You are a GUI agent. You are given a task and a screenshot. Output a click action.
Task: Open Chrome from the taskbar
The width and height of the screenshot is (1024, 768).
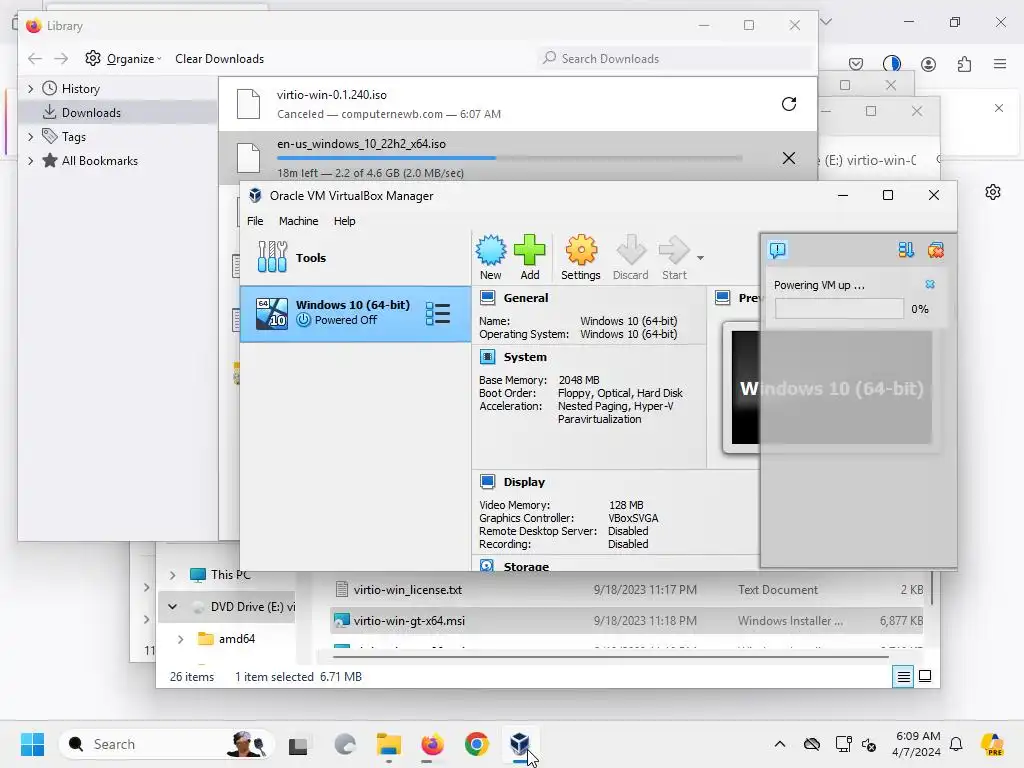[x=477, y=744]
